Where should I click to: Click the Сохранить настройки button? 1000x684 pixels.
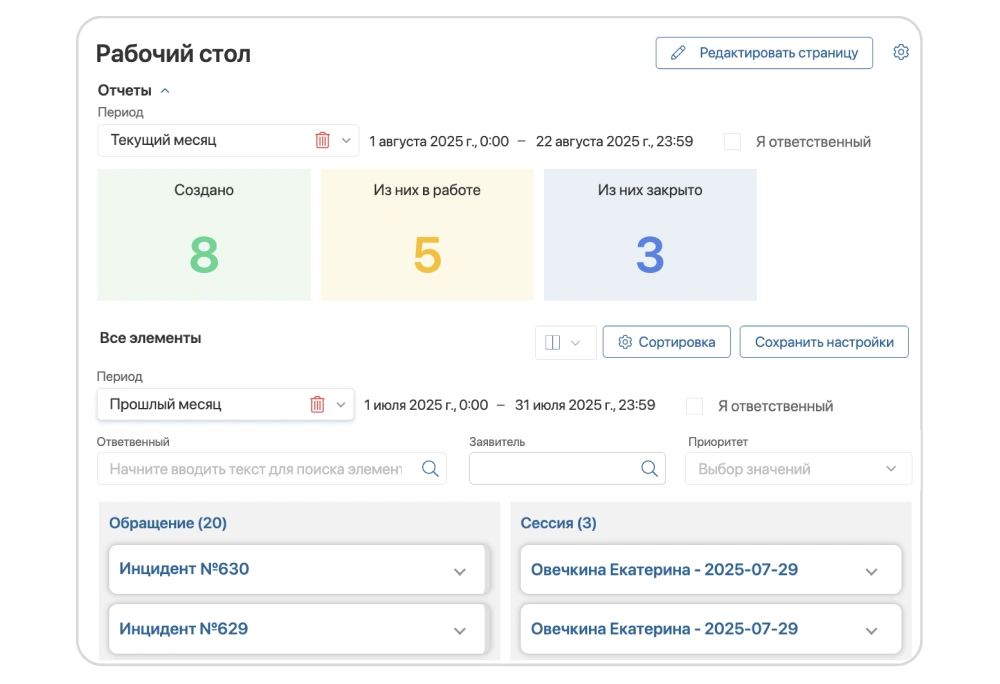point(824,342)
